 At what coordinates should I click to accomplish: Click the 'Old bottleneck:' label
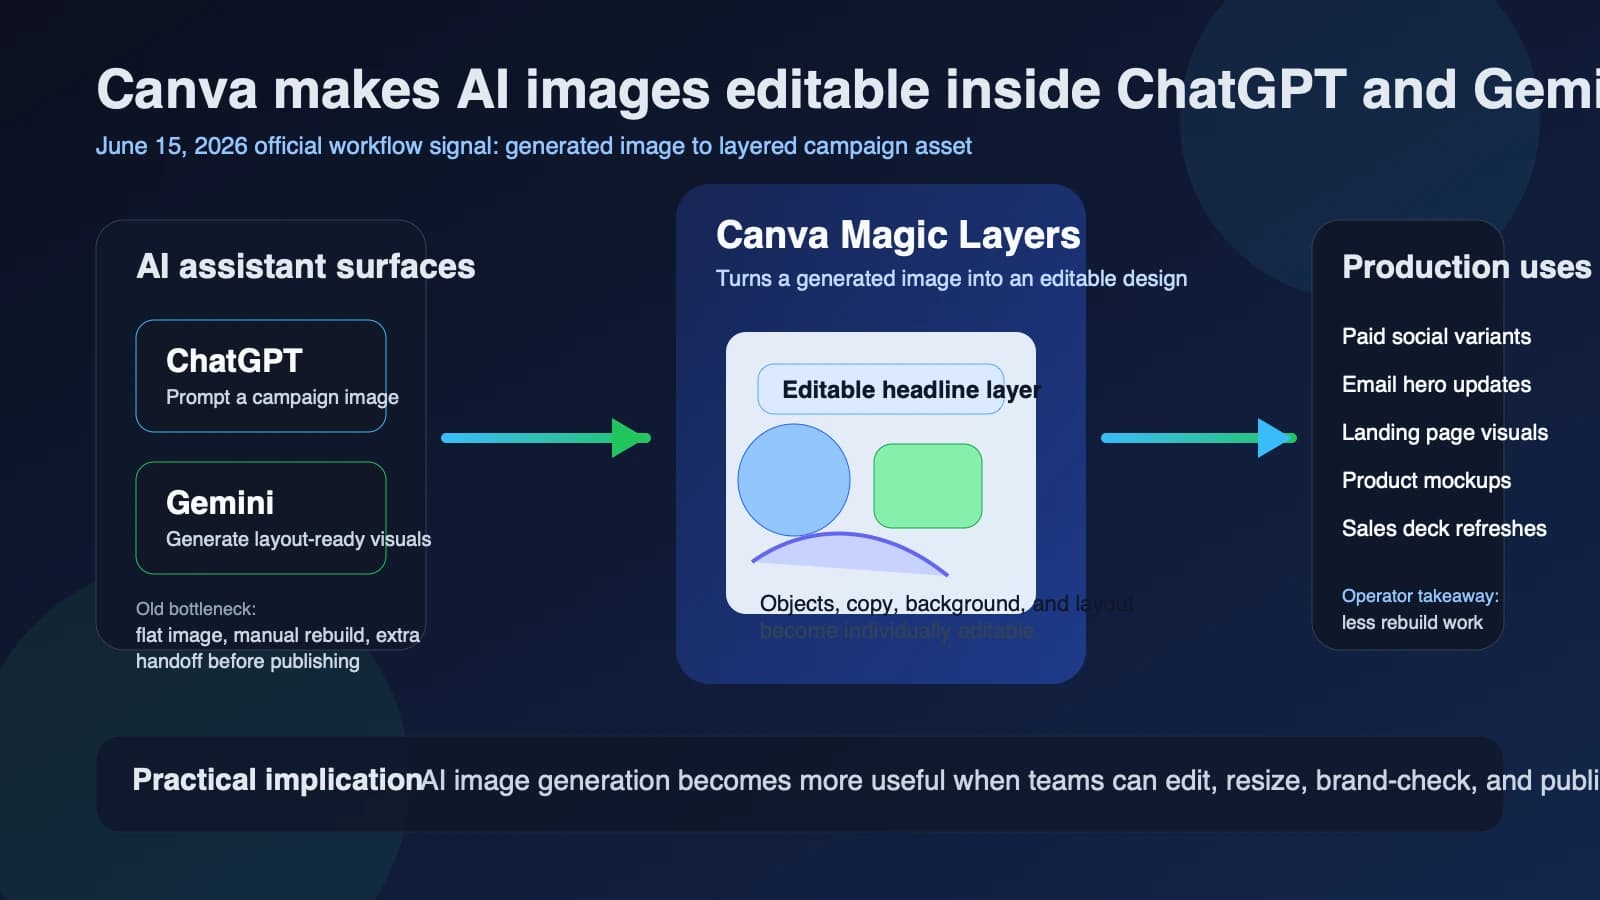tap(196, 609)
